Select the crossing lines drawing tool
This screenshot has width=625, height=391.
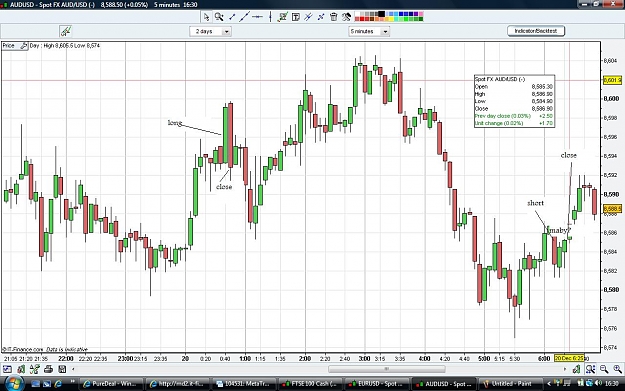(308, 17)
